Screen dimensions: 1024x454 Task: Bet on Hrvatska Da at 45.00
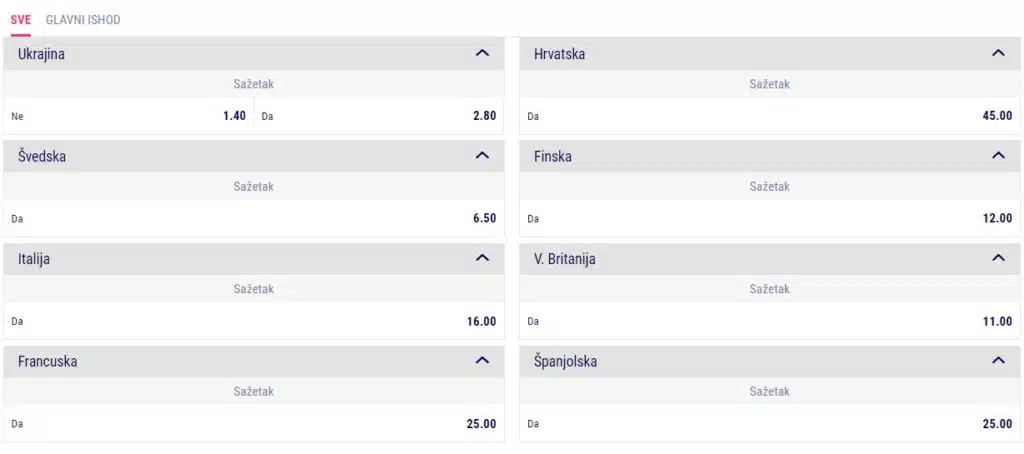[770, 116]
